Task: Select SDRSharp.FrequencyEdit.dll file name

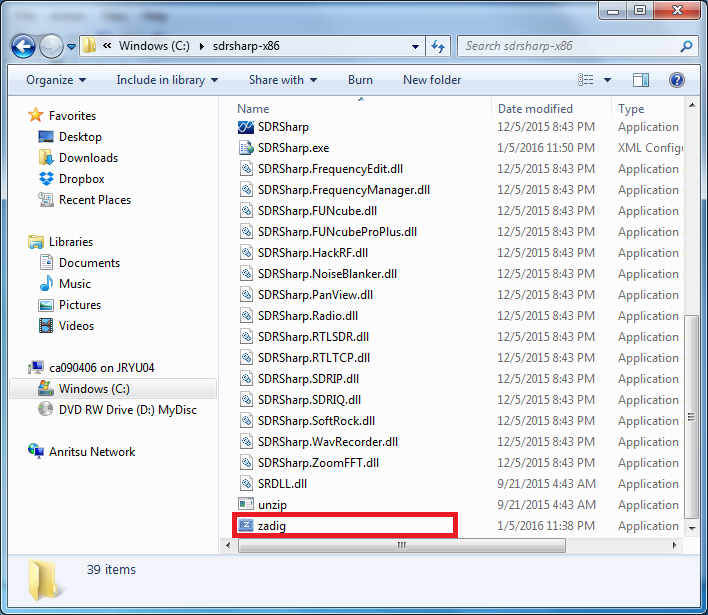Action: pos(330,169)
